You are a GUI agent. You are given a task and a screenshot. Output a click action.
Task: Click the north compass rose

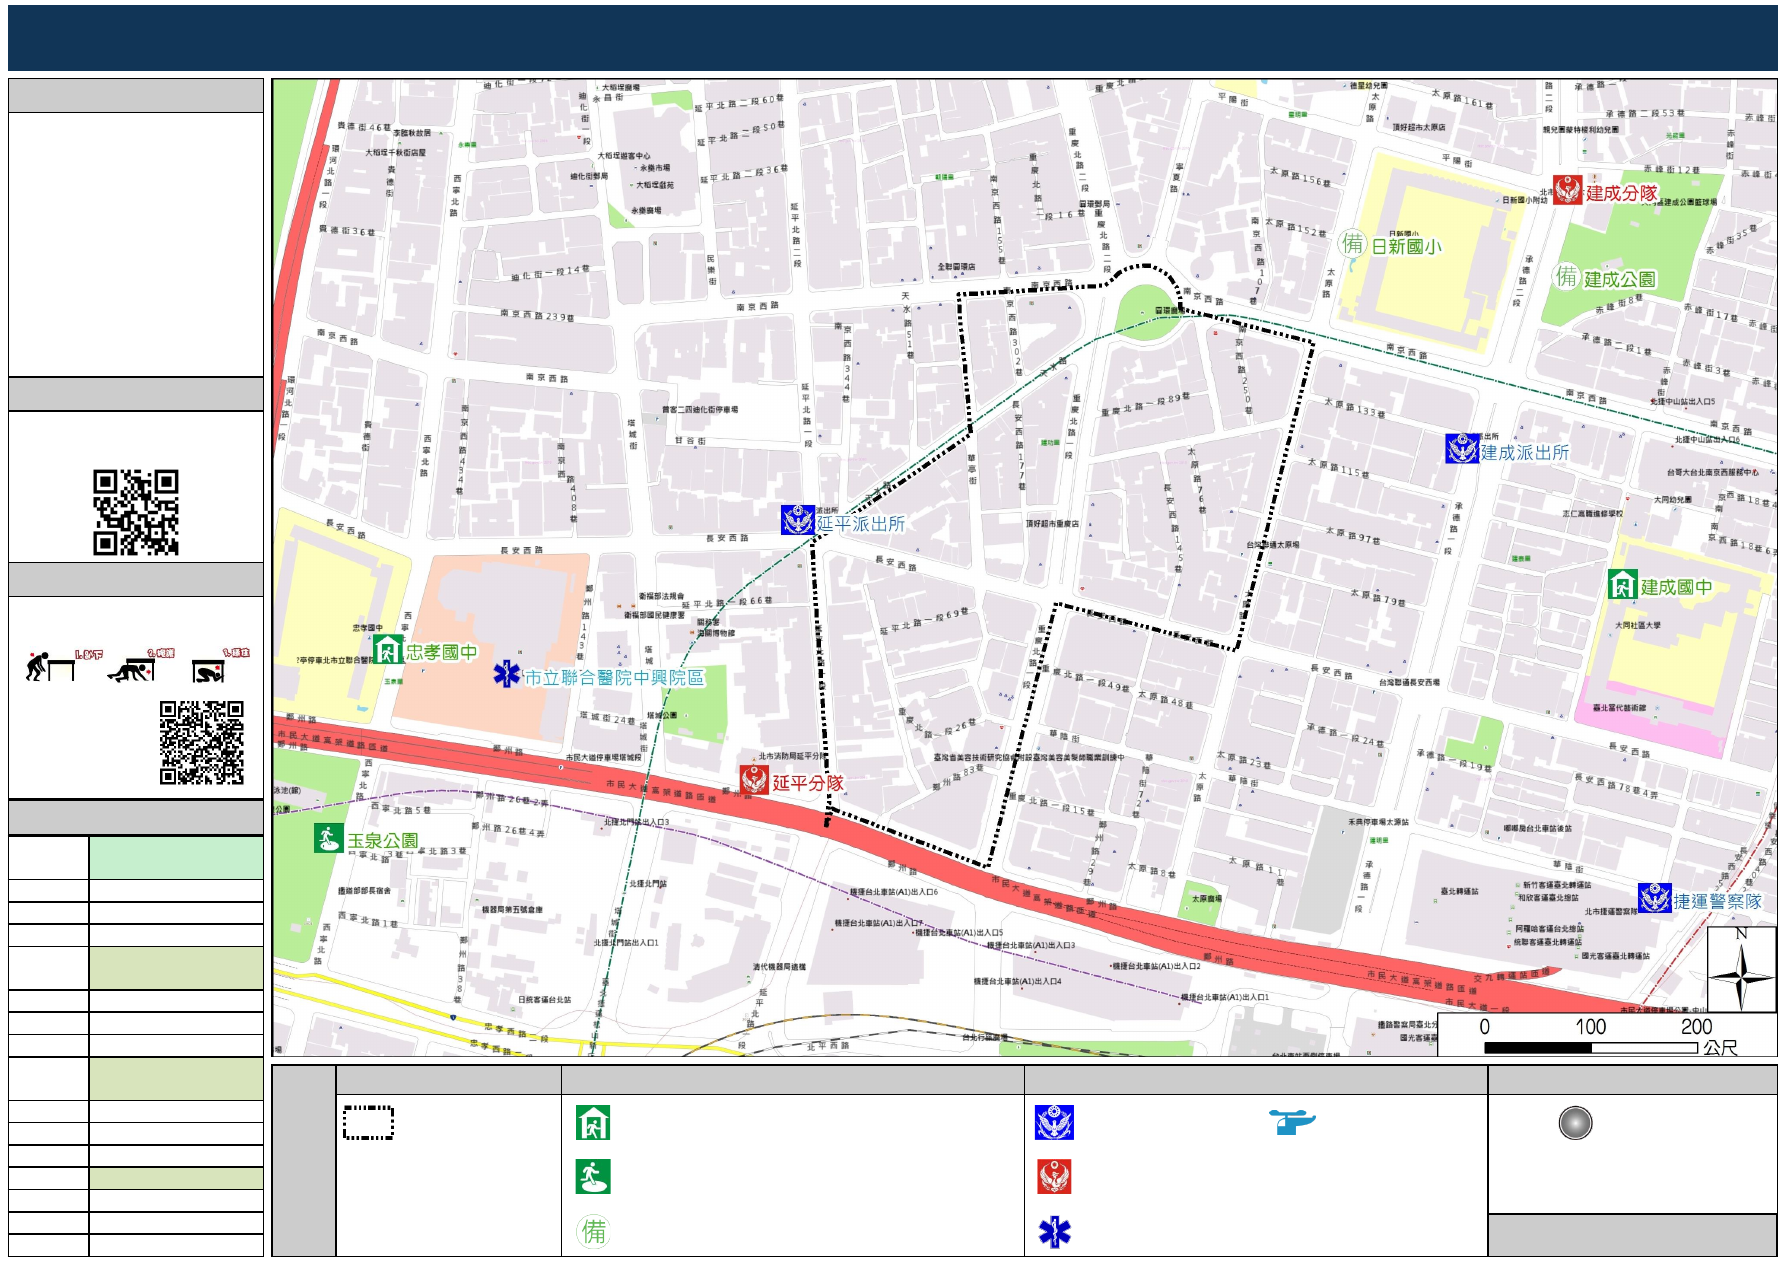[x=1741, y=970]
